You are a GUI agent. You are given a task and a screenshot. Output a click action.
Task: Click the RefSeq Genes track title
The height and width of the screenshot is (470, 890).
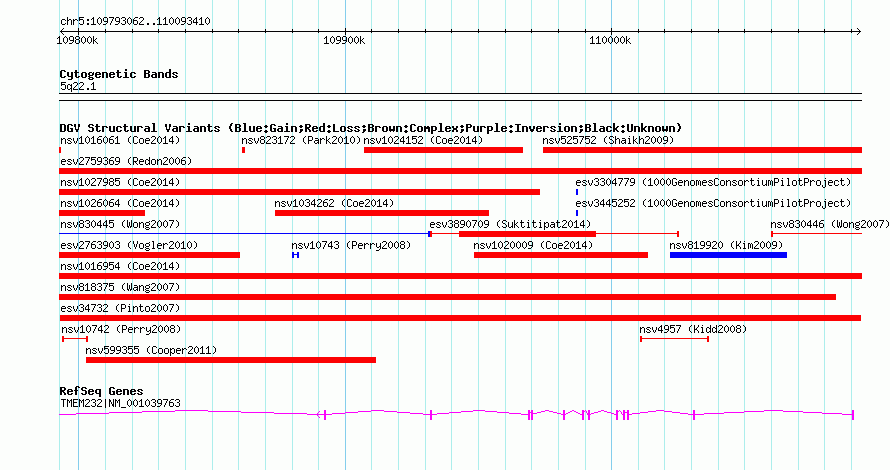101,391
